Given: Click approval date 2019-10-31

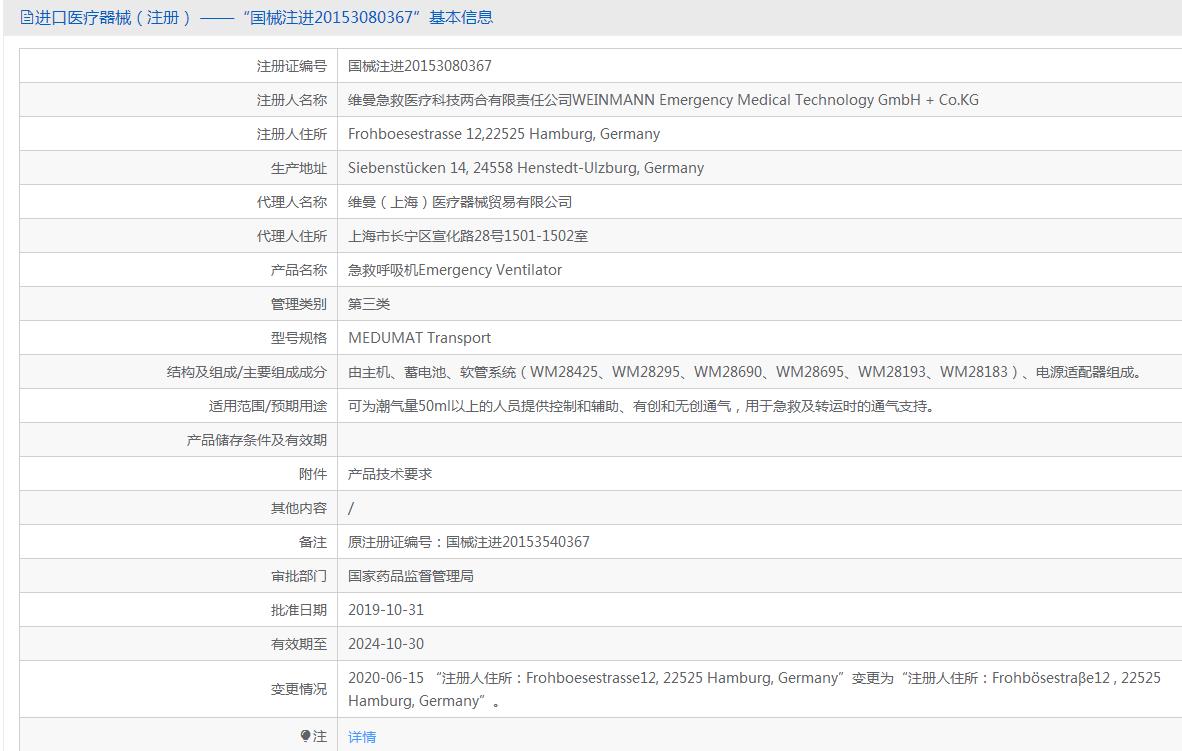Looking at the screenshot, I should click(386, 610).
